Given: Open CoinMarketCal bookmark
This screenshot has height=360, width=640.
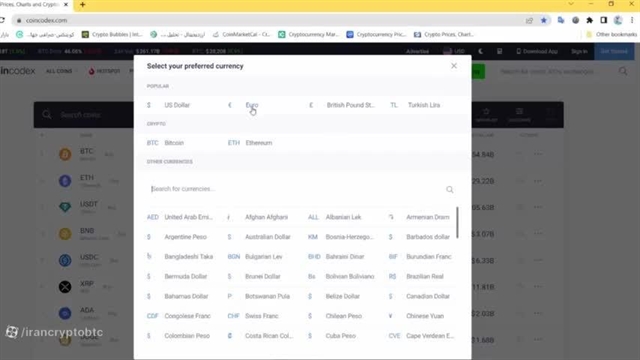Looking at the screenshot, I should (242, 35).
